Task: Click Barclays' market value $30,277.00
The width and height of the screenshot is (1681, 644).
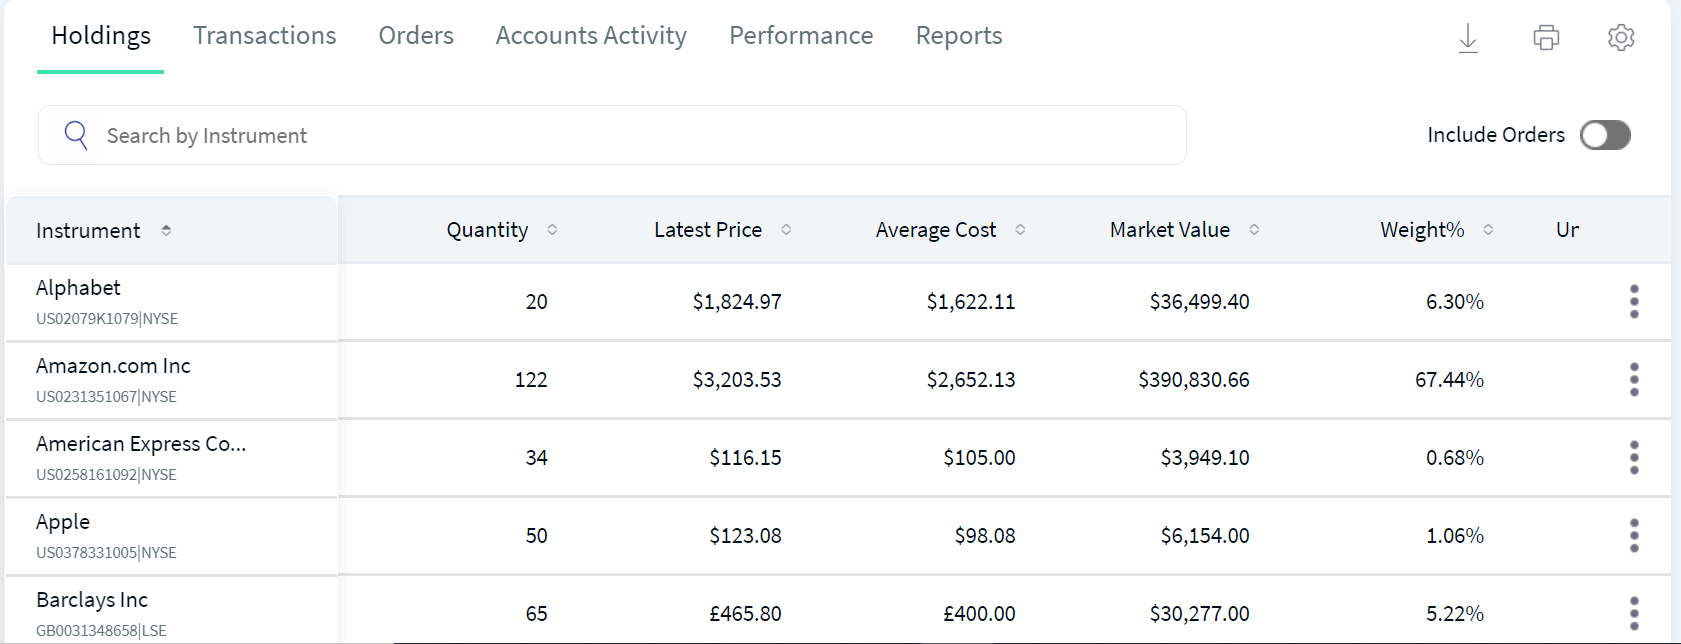Action: pyautogui.click(x=1199, y=614)
